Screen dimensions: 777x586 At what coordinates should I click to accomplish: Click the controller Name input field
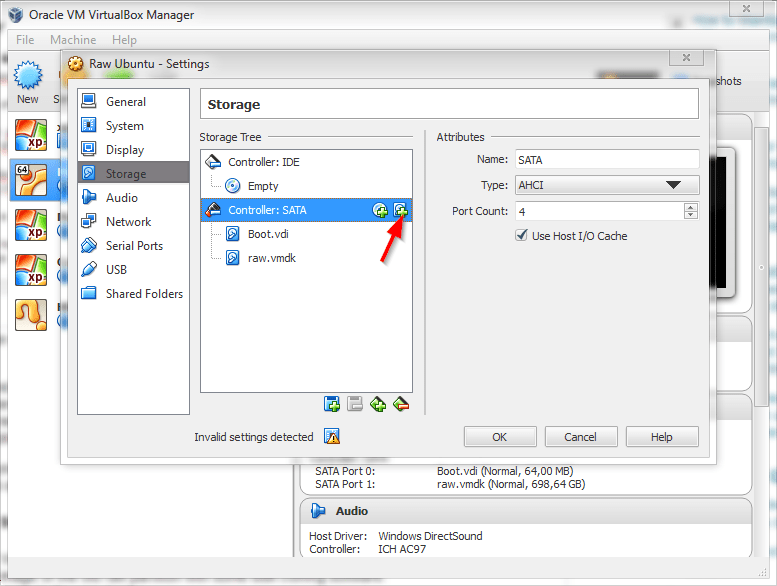pyautogui.click(x=607, y=160)
